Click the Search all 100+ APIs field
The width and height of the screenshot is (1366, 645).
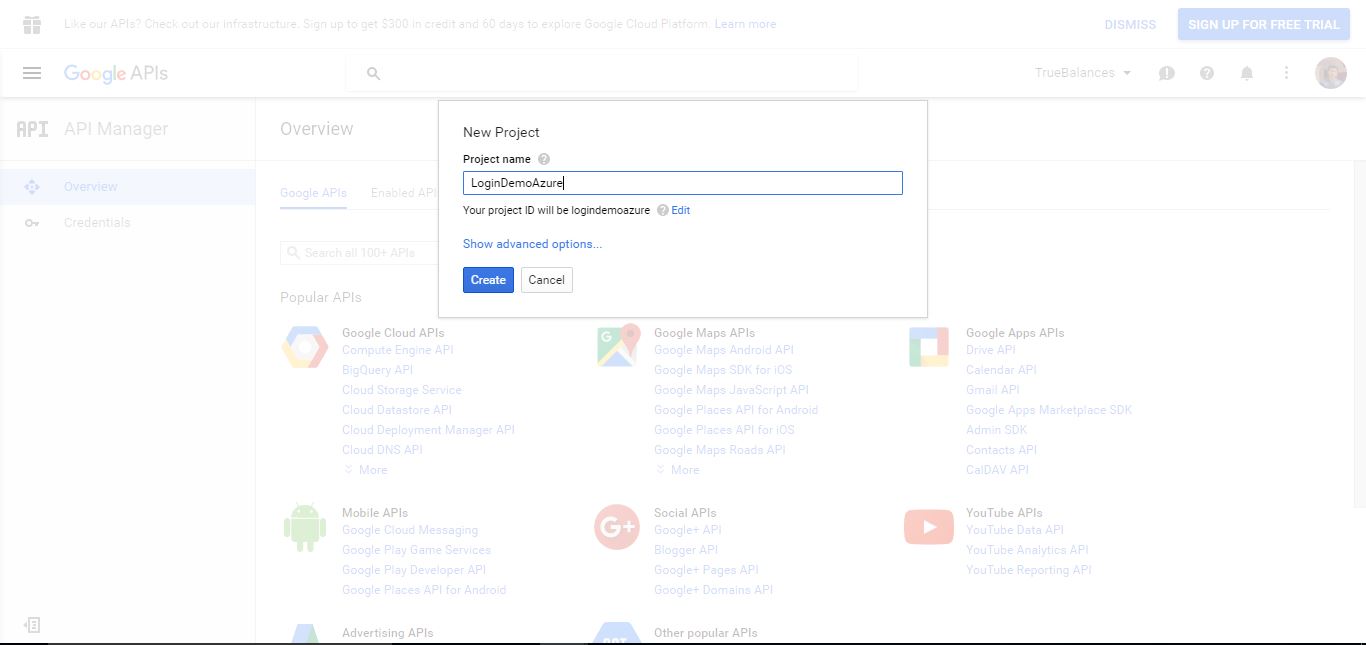pyautogui.click(x=360, y=253)
